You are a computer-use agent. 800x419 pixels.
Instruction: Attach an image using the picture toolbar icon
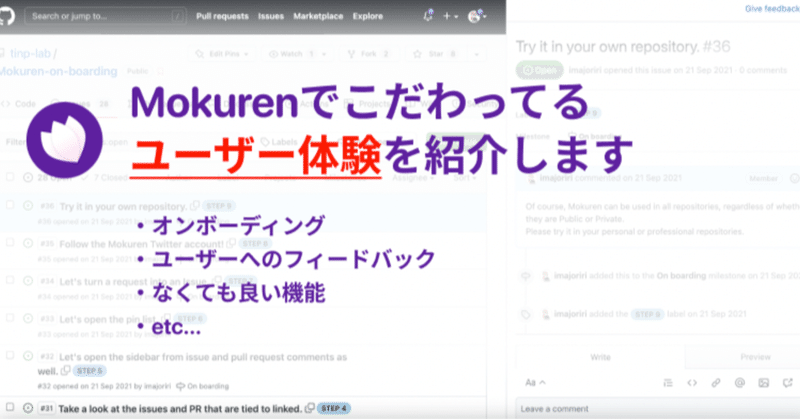[x=764, y=383]
